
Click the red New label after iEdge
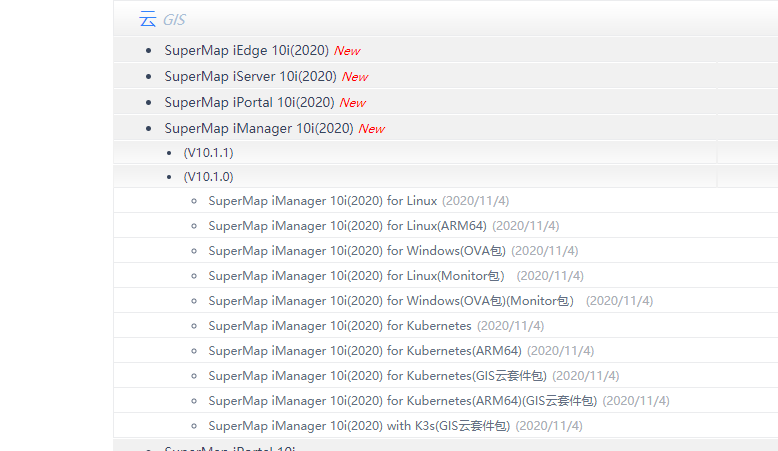(347, 51)
